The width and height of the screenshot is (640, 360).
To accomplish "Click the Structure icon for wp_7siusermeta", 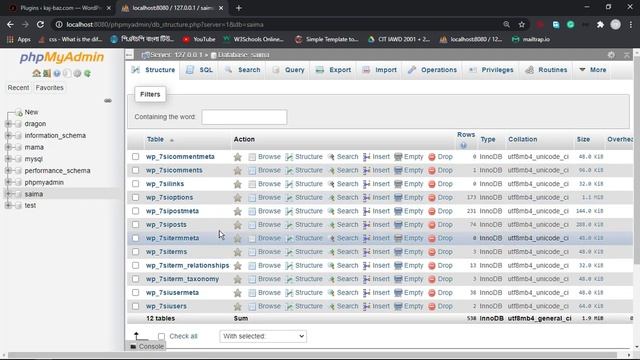I will tap(289, 293).
